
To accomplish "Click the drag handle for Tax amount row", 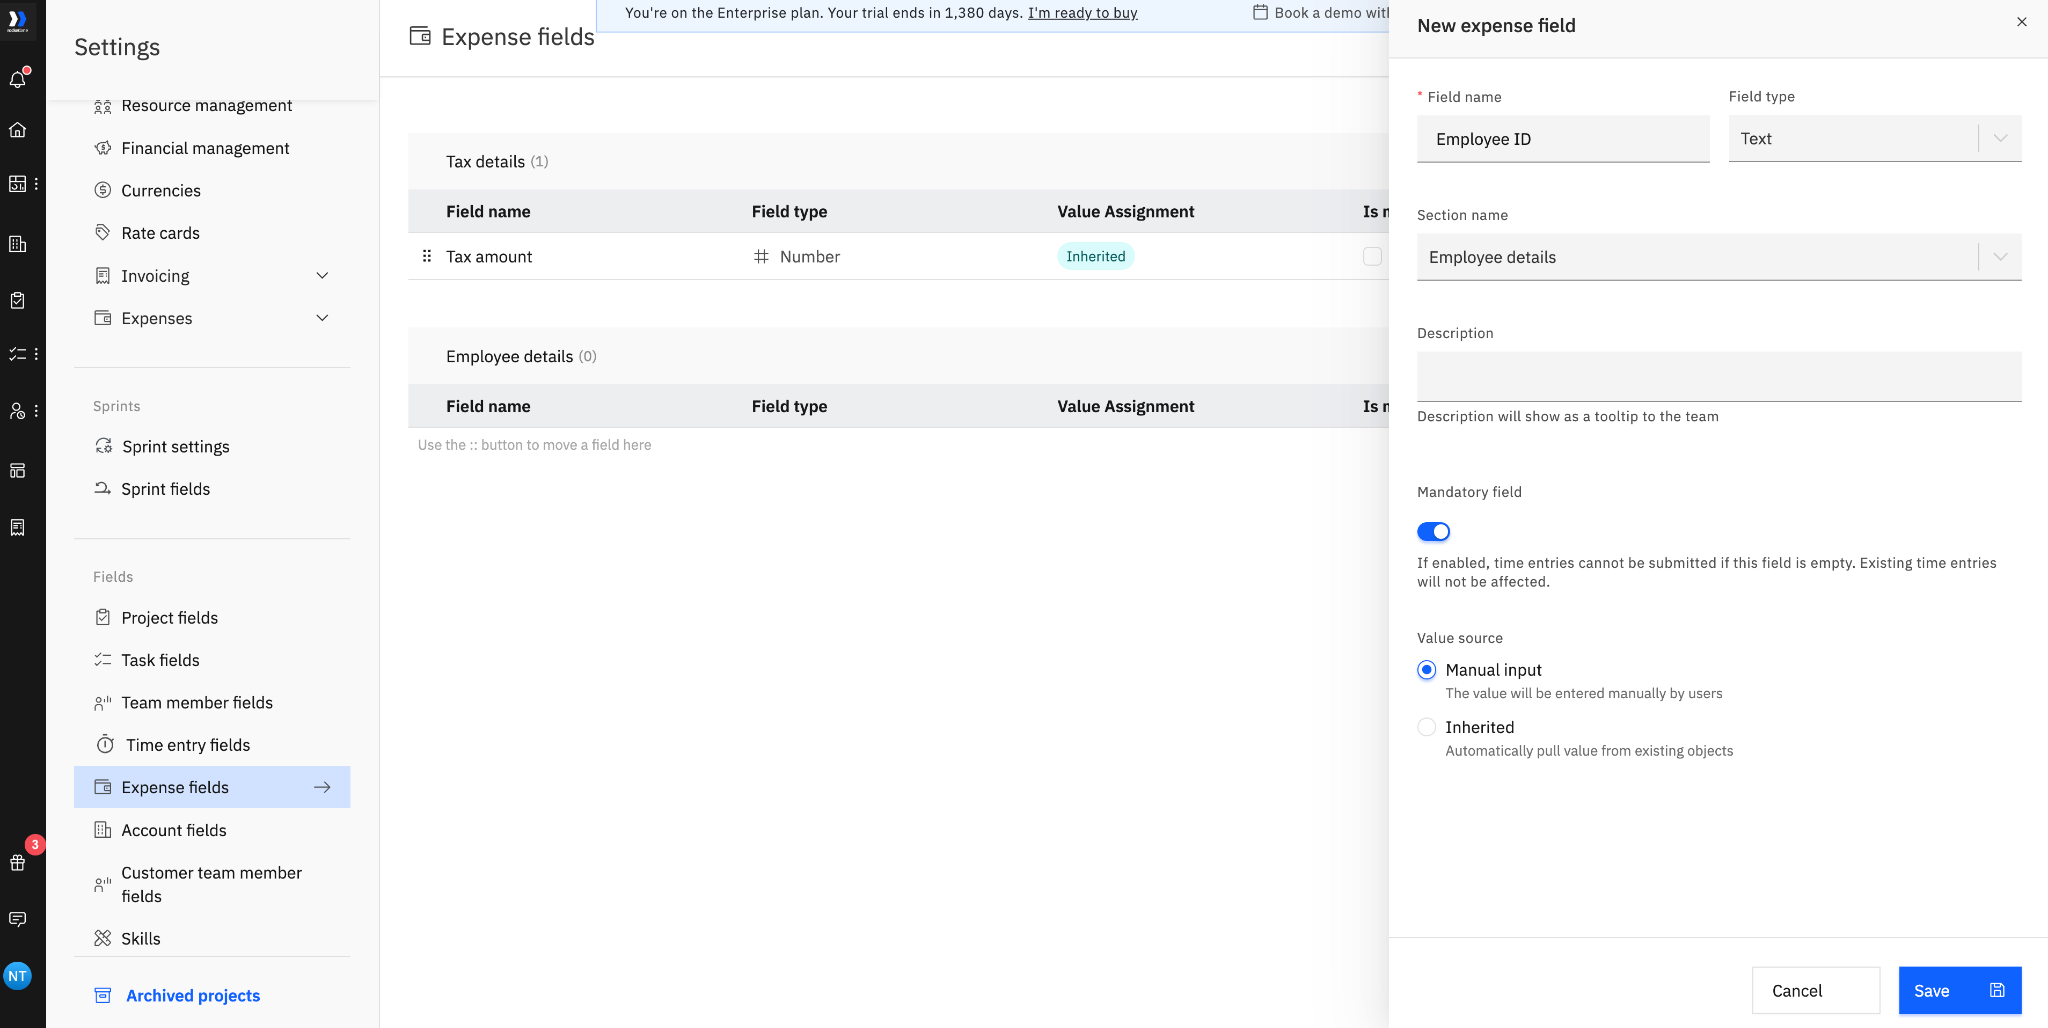I will click(x=427, y=256).
